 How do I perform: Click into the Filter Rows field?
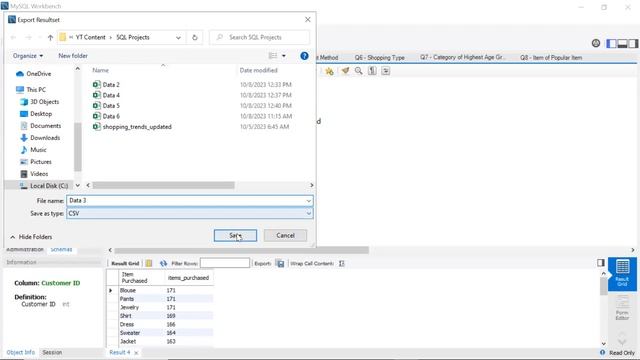pyautogui.click(x=225, y=263)
